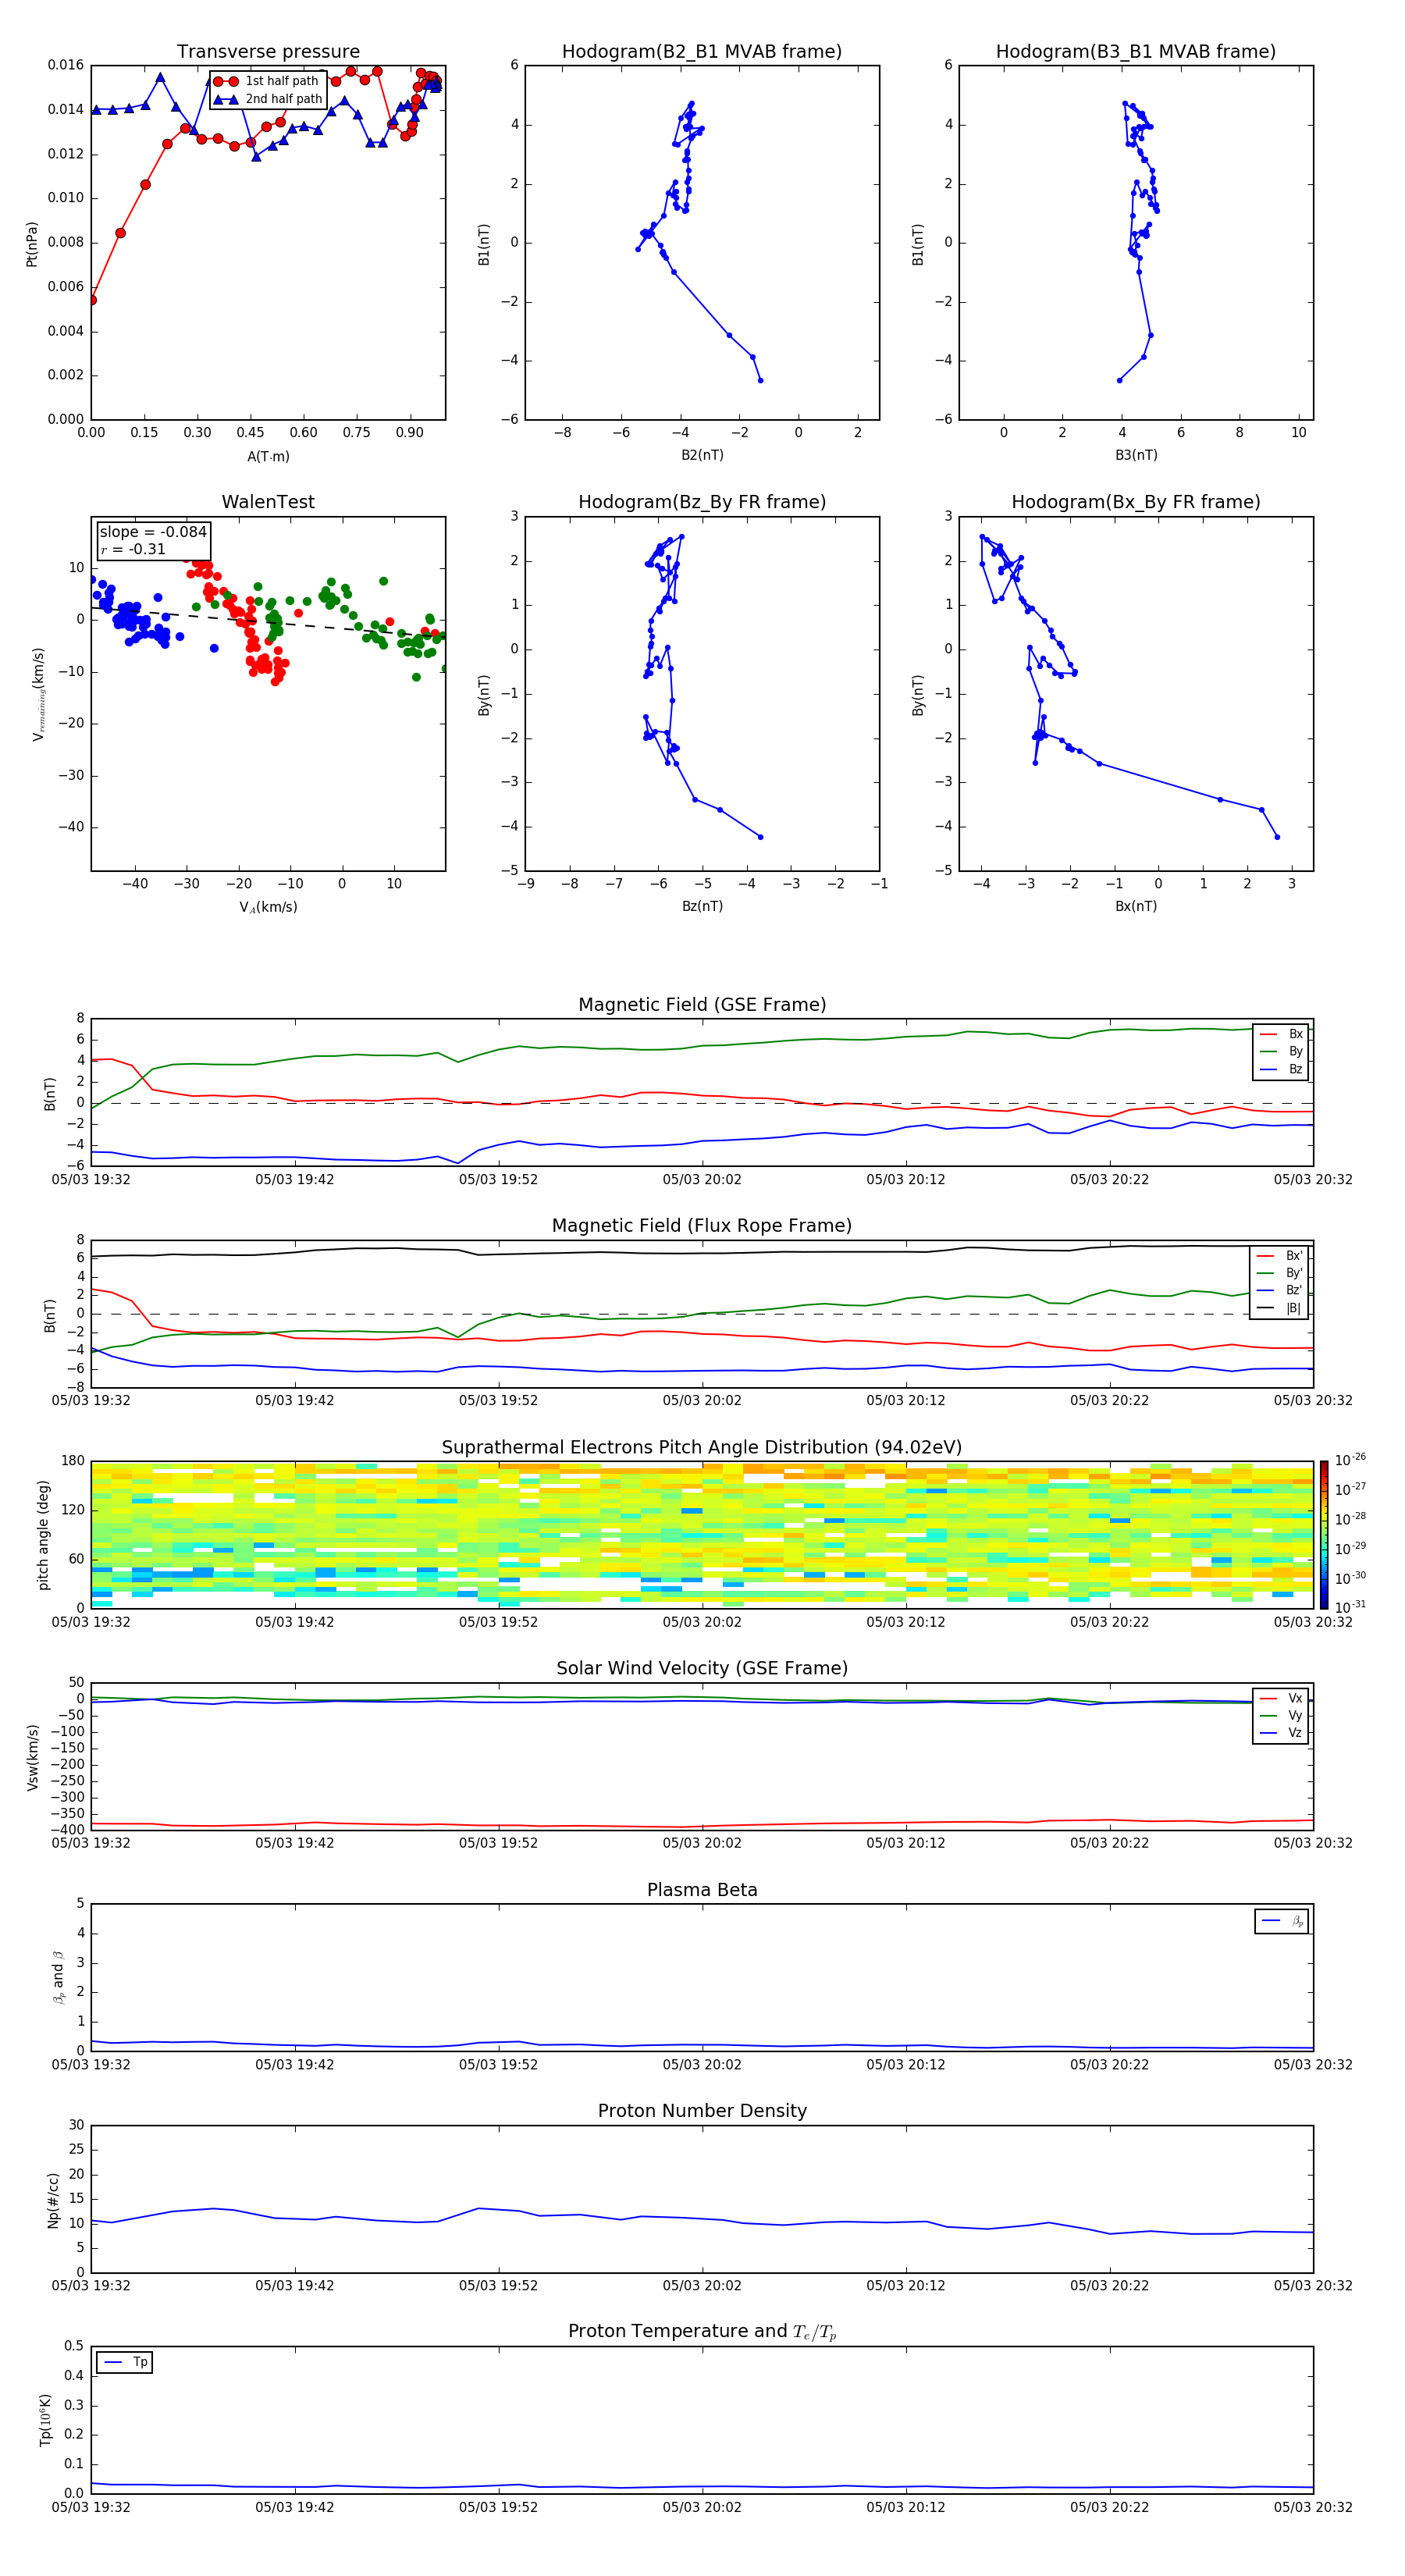Screen dimensions: 1405x2576
Task: Select the "Bx" entry in GSE legend
Action: click(1281, 1034)
